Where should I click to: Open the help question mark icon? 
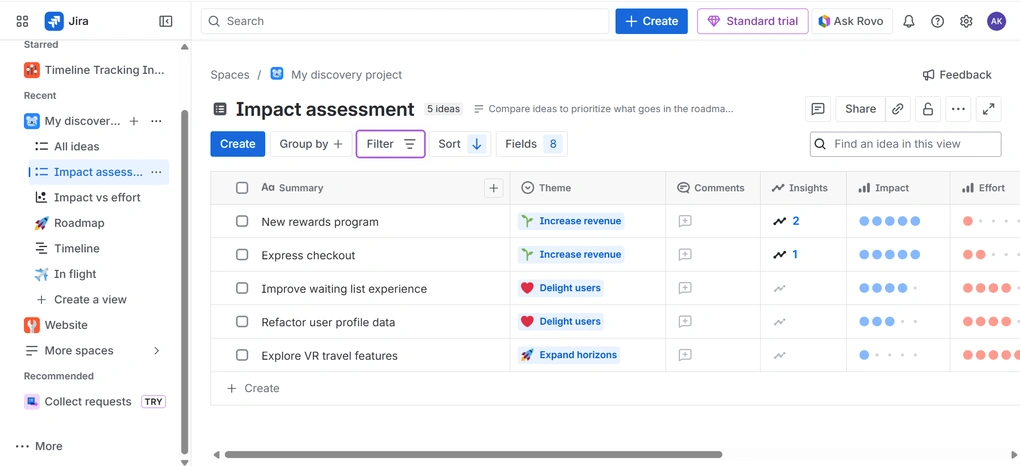tap(937, 21)
